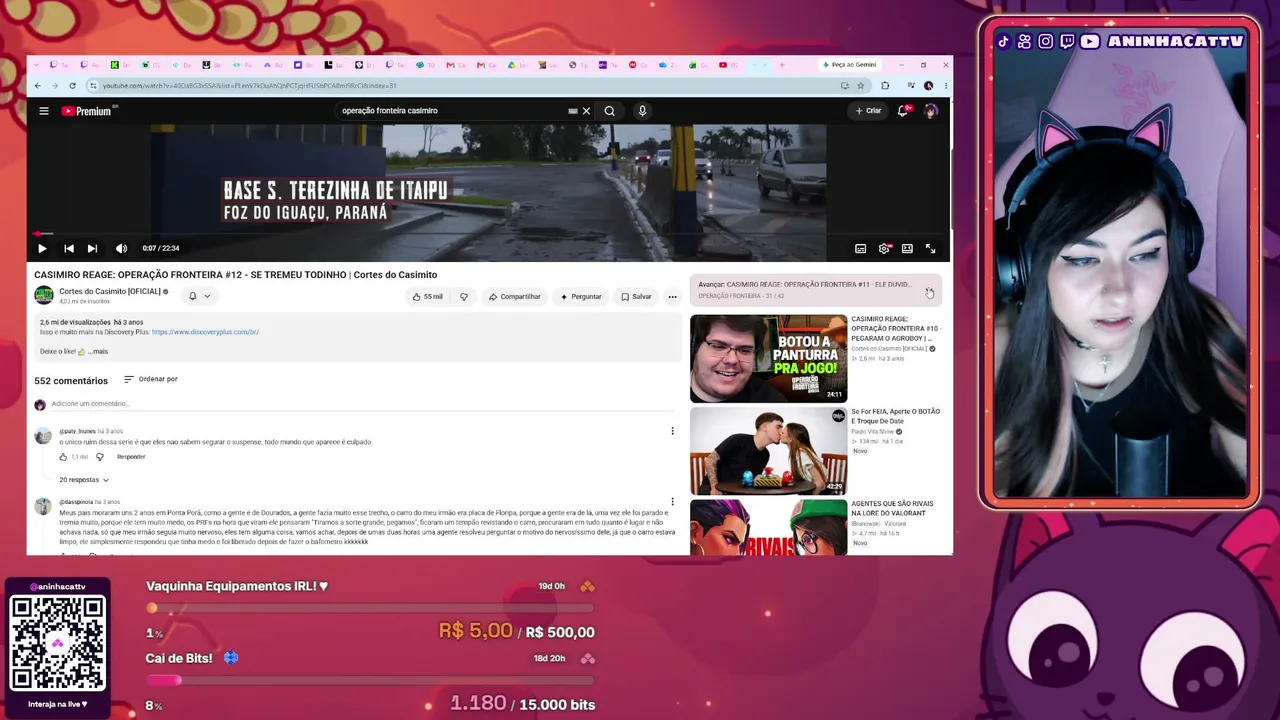Screen dimensions: 1280x720
Task: Dislike the Casimiro video
Action: click(463, 297)
